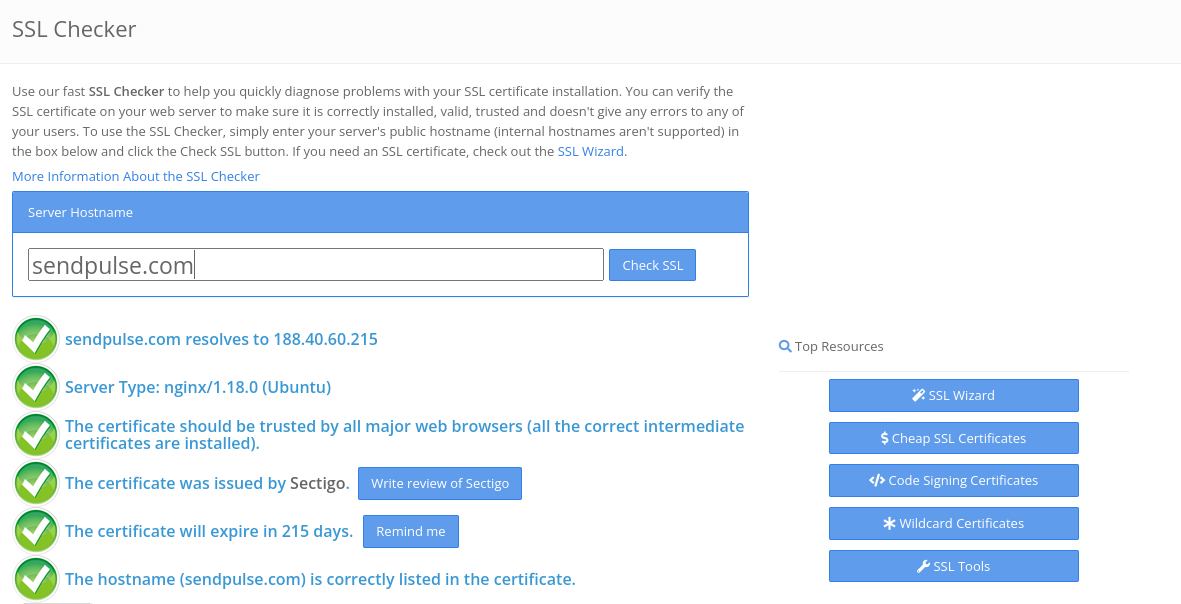Open the SSL Tools button
1181x604 pixels.
(x=954, y=566)
